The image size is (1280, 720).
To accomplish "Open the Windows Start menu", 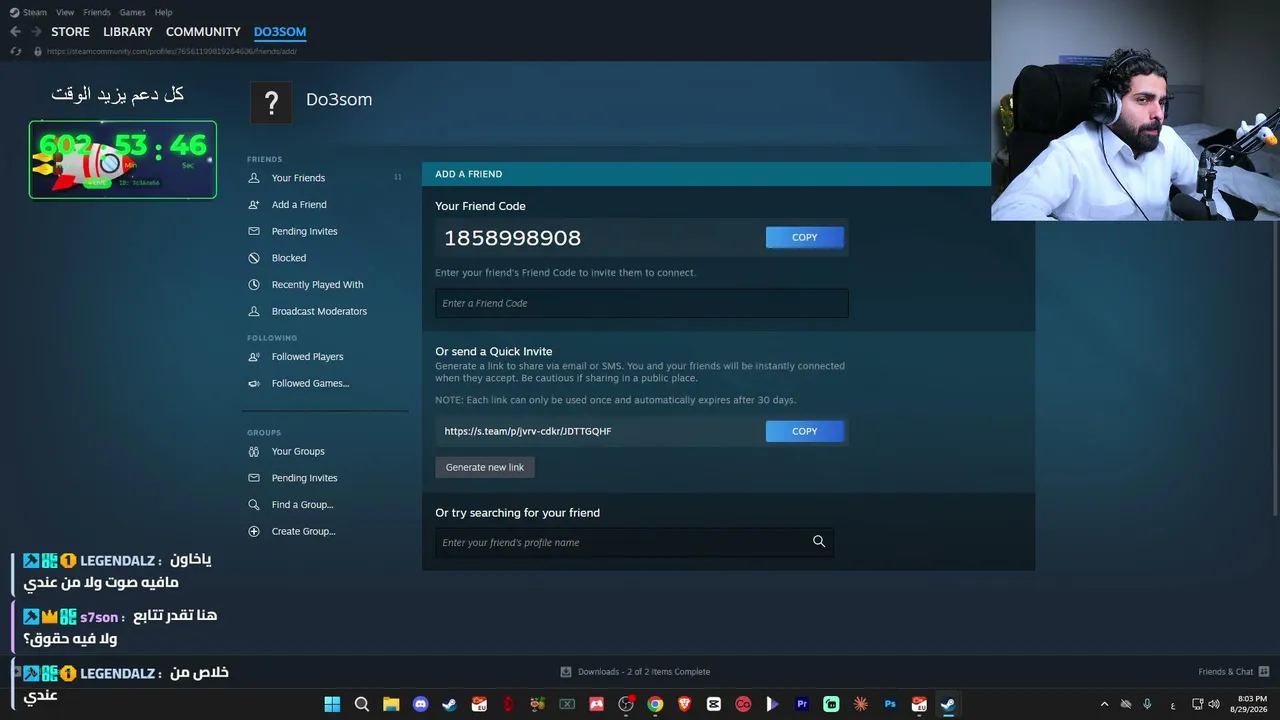I will [x=332, y=704].
